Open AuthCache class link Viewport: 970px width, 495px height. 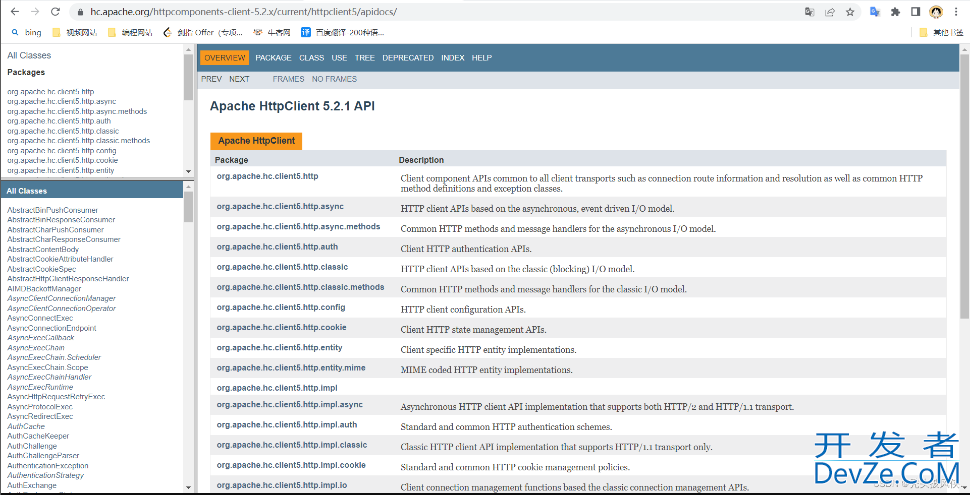click(x=25, y=427)
